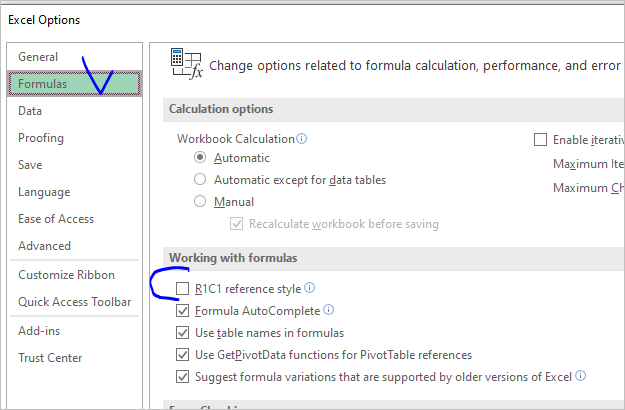The width and height of the screenshot is (625, 410).
Task: Click info icon after Suggest formula variations
Action: coord(580,377)
